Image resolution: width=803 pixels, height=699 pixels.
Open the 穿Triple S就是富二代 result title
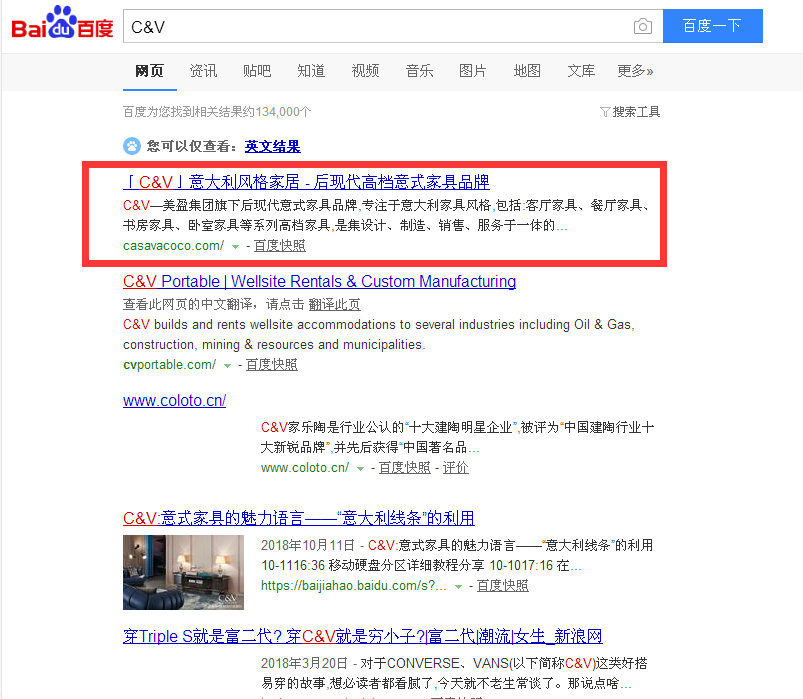click(x=363, y=636)
